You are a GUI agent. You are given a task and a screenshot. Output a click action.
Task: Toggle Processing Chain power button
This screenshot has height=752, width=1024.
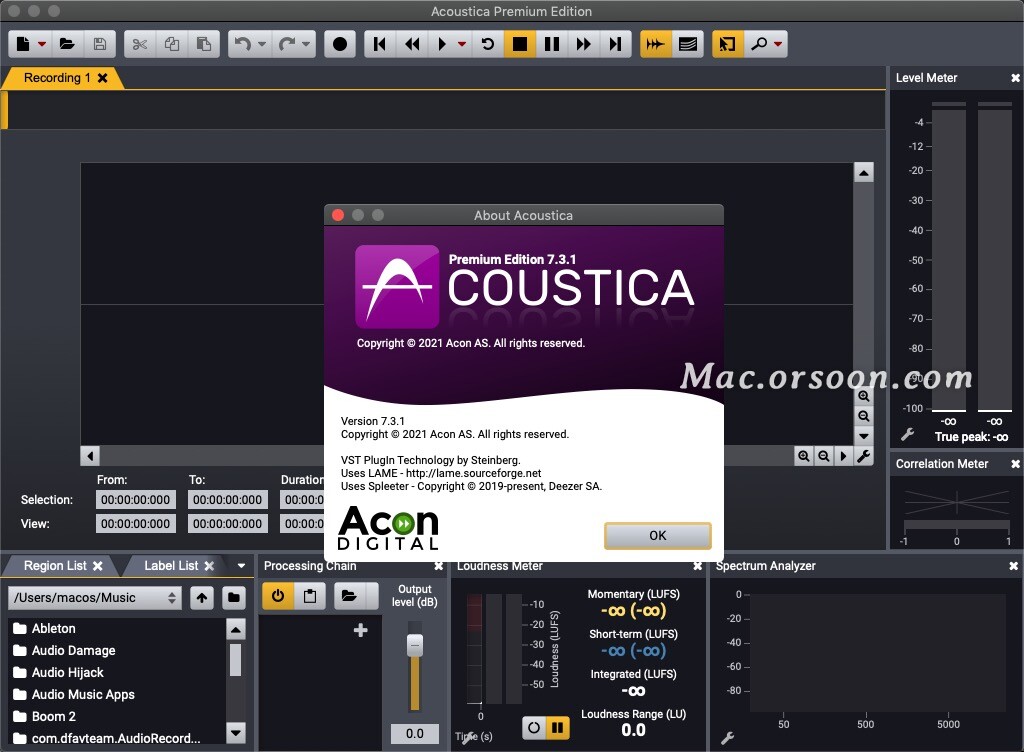[278, 596]
